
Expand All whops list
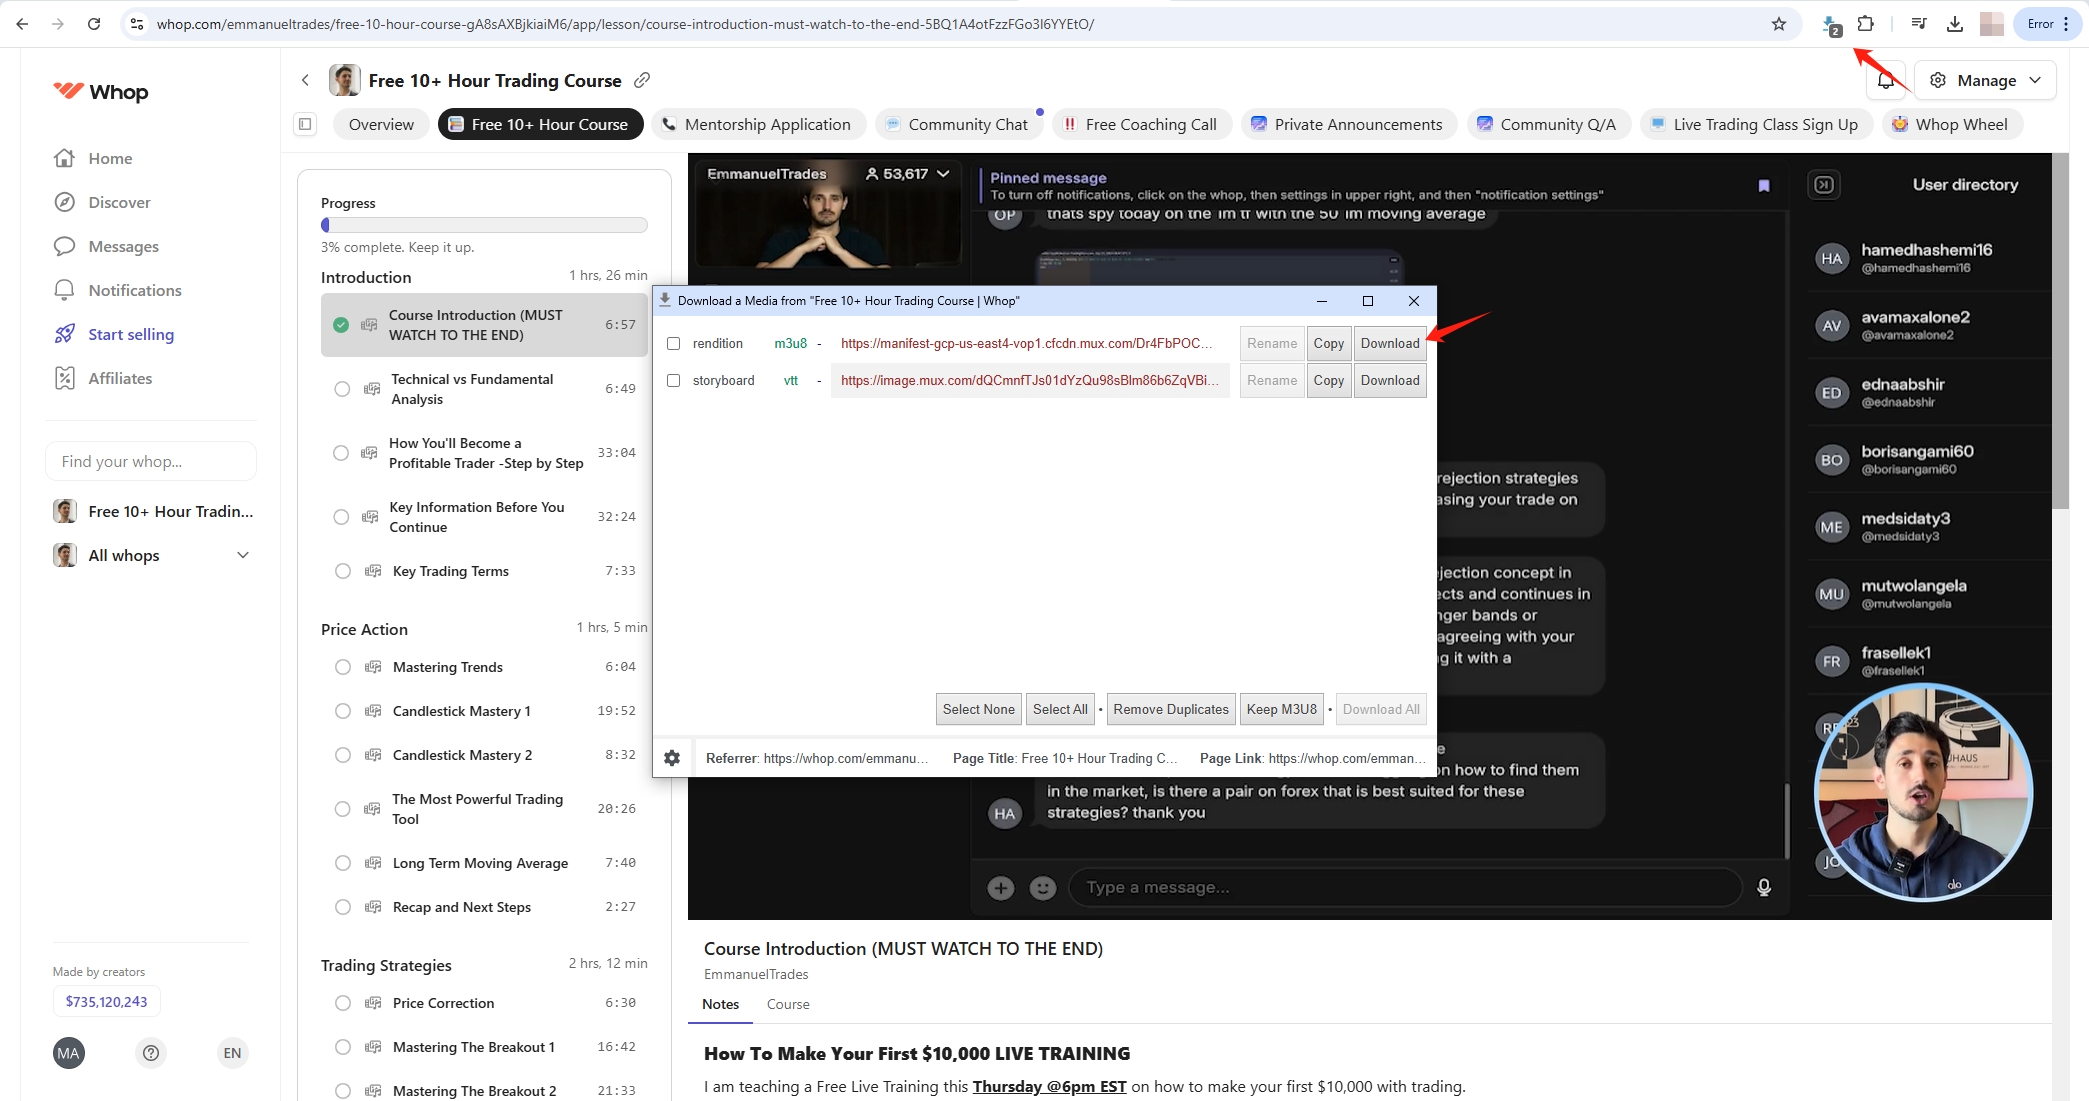[x=243, y=555]
